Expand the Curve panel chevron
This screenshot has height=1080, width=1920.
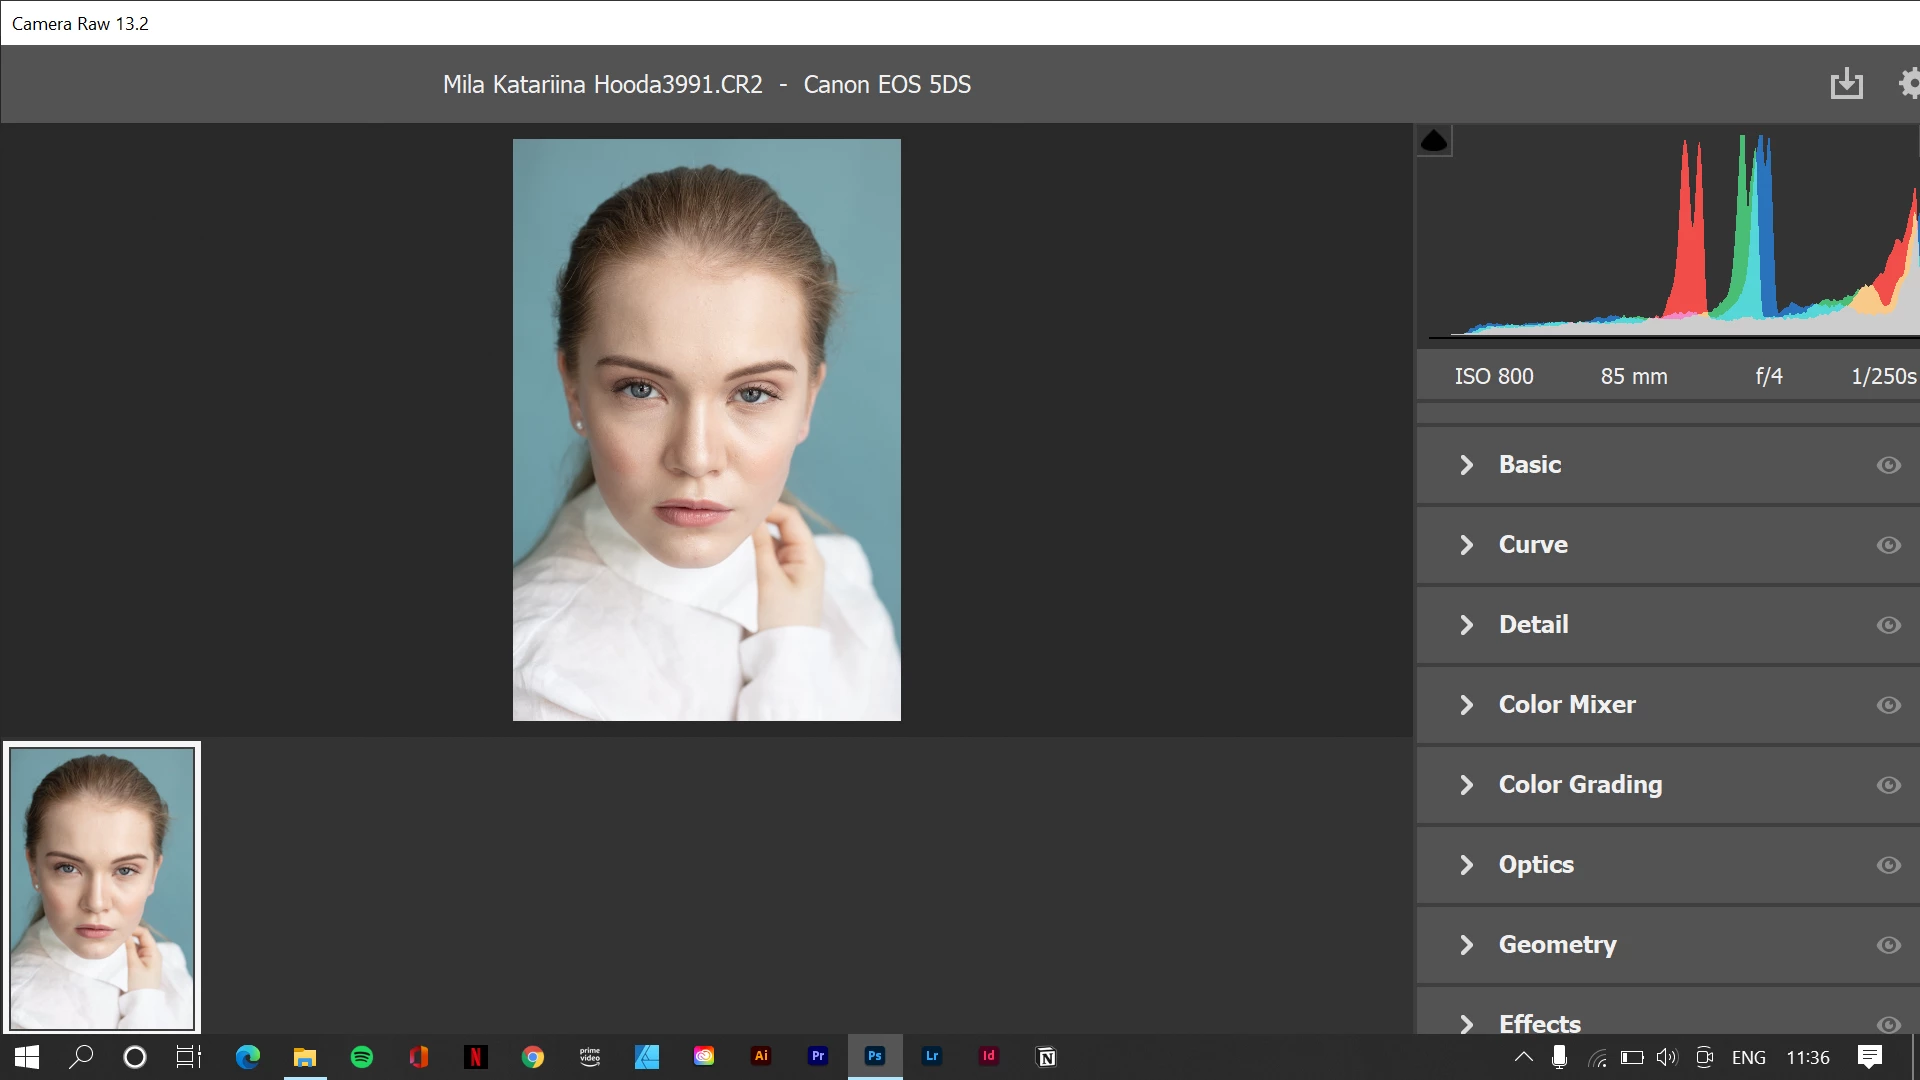(x=1467, y=545)
